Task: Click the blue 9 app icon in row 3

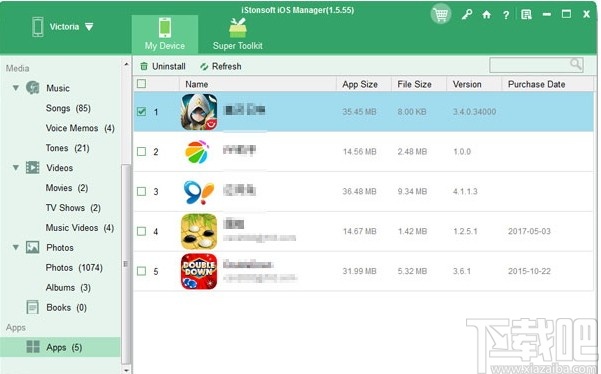Action: pos(199,192)
